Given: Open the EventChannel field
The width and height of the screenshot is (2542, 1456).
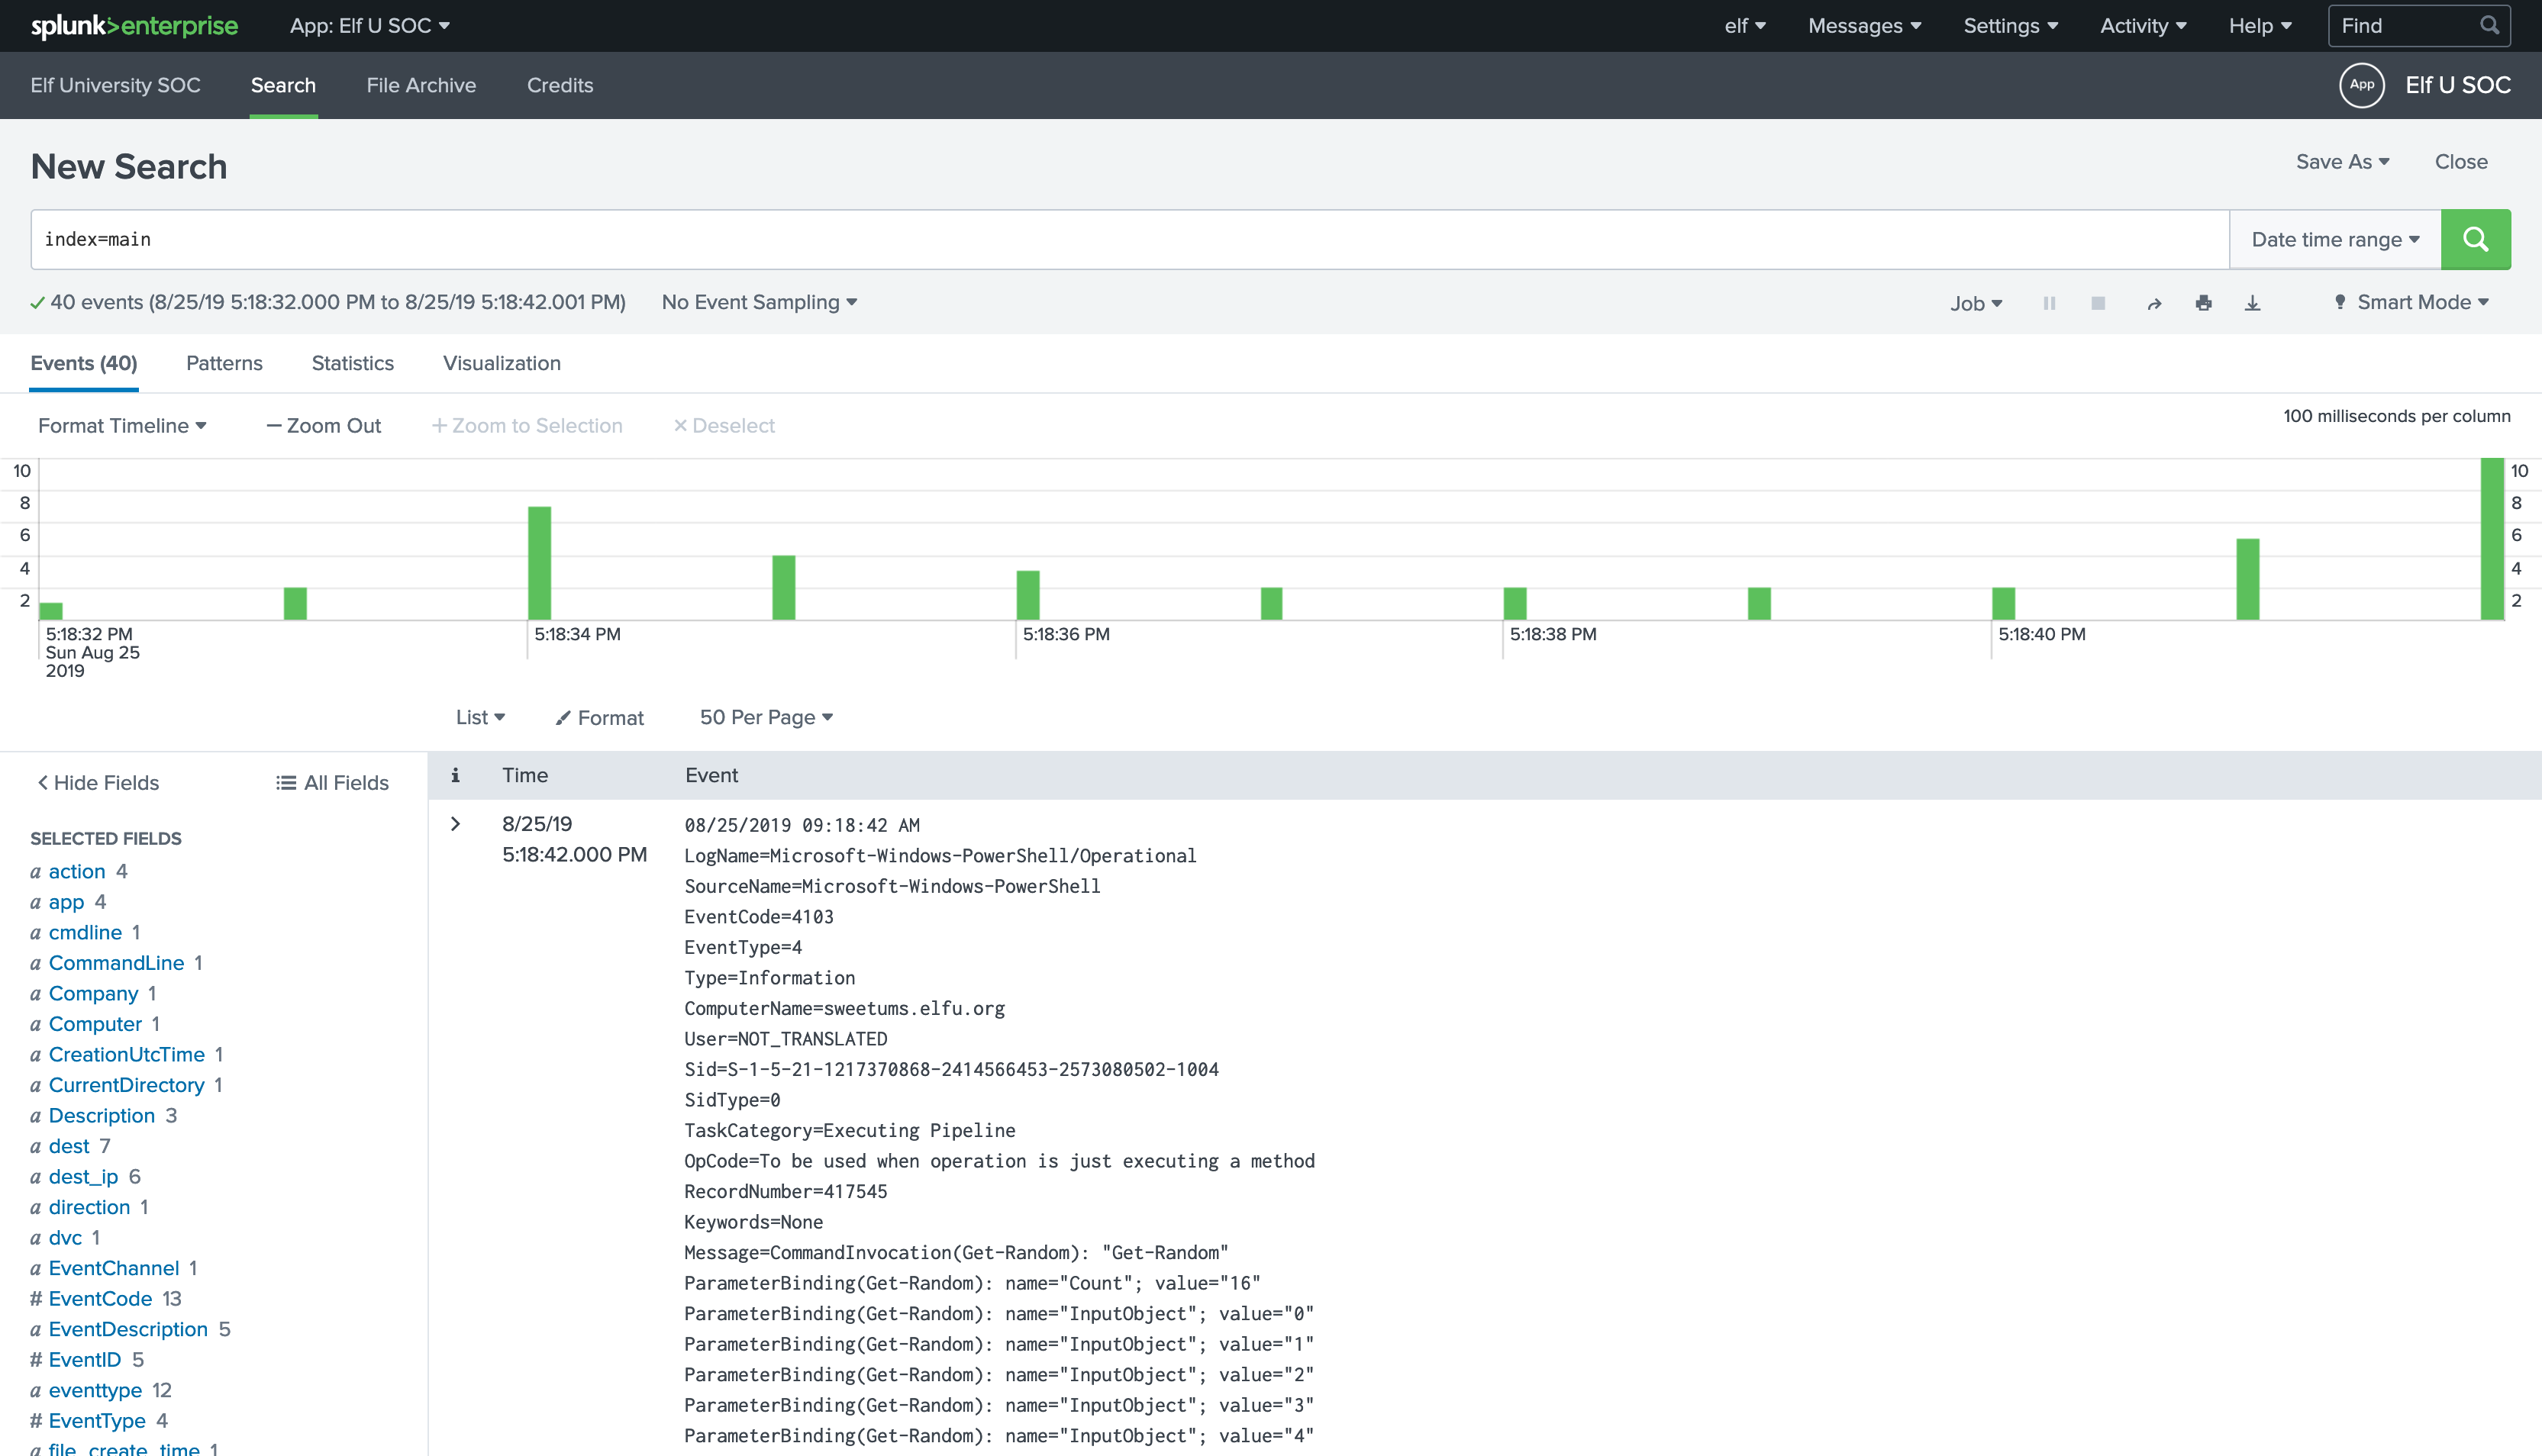Looking at the screenshot, I should [114, 1268].
